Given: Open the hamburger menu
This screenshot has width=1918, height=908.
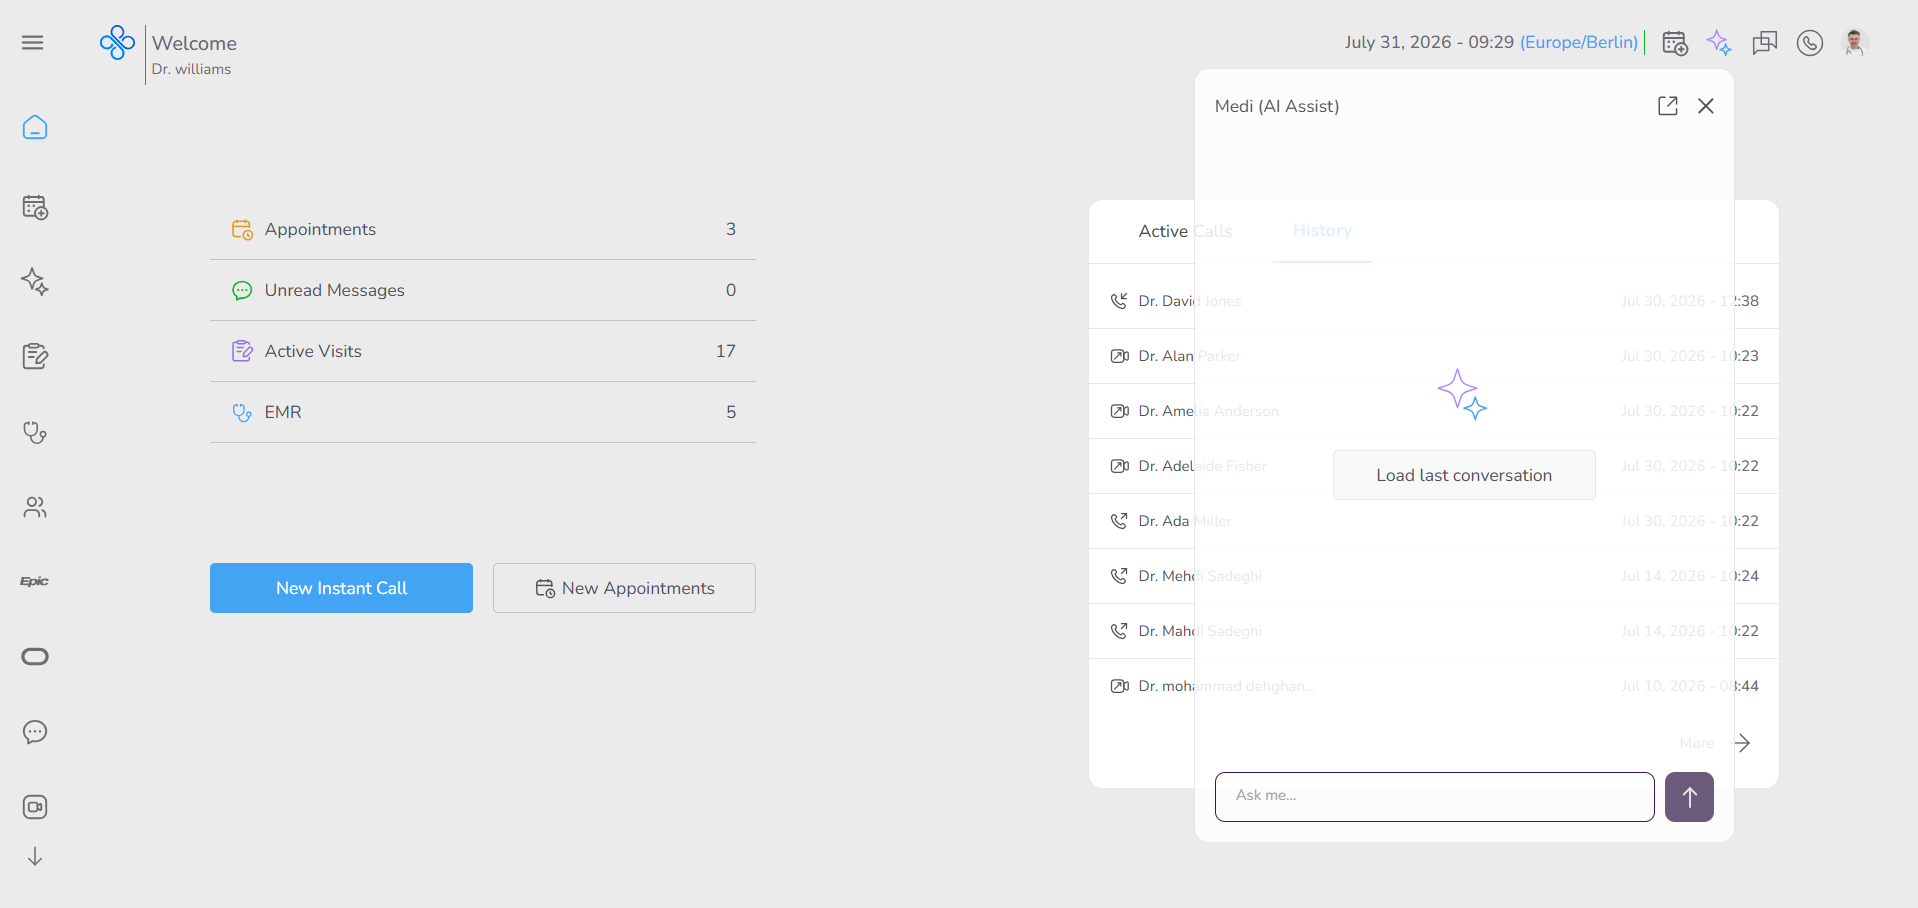Looking at the screenshot, I should (33, 42).
